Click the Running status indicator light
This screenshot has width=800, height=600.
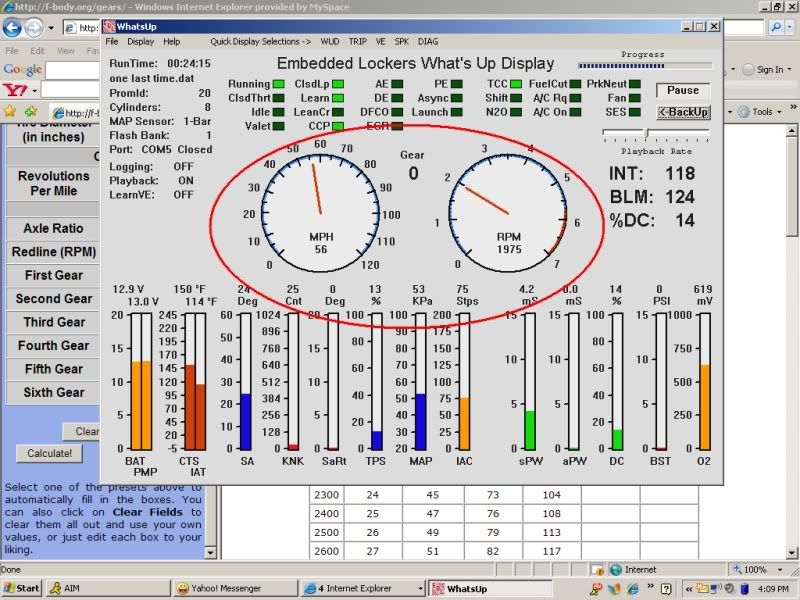[x=279, y=84]
